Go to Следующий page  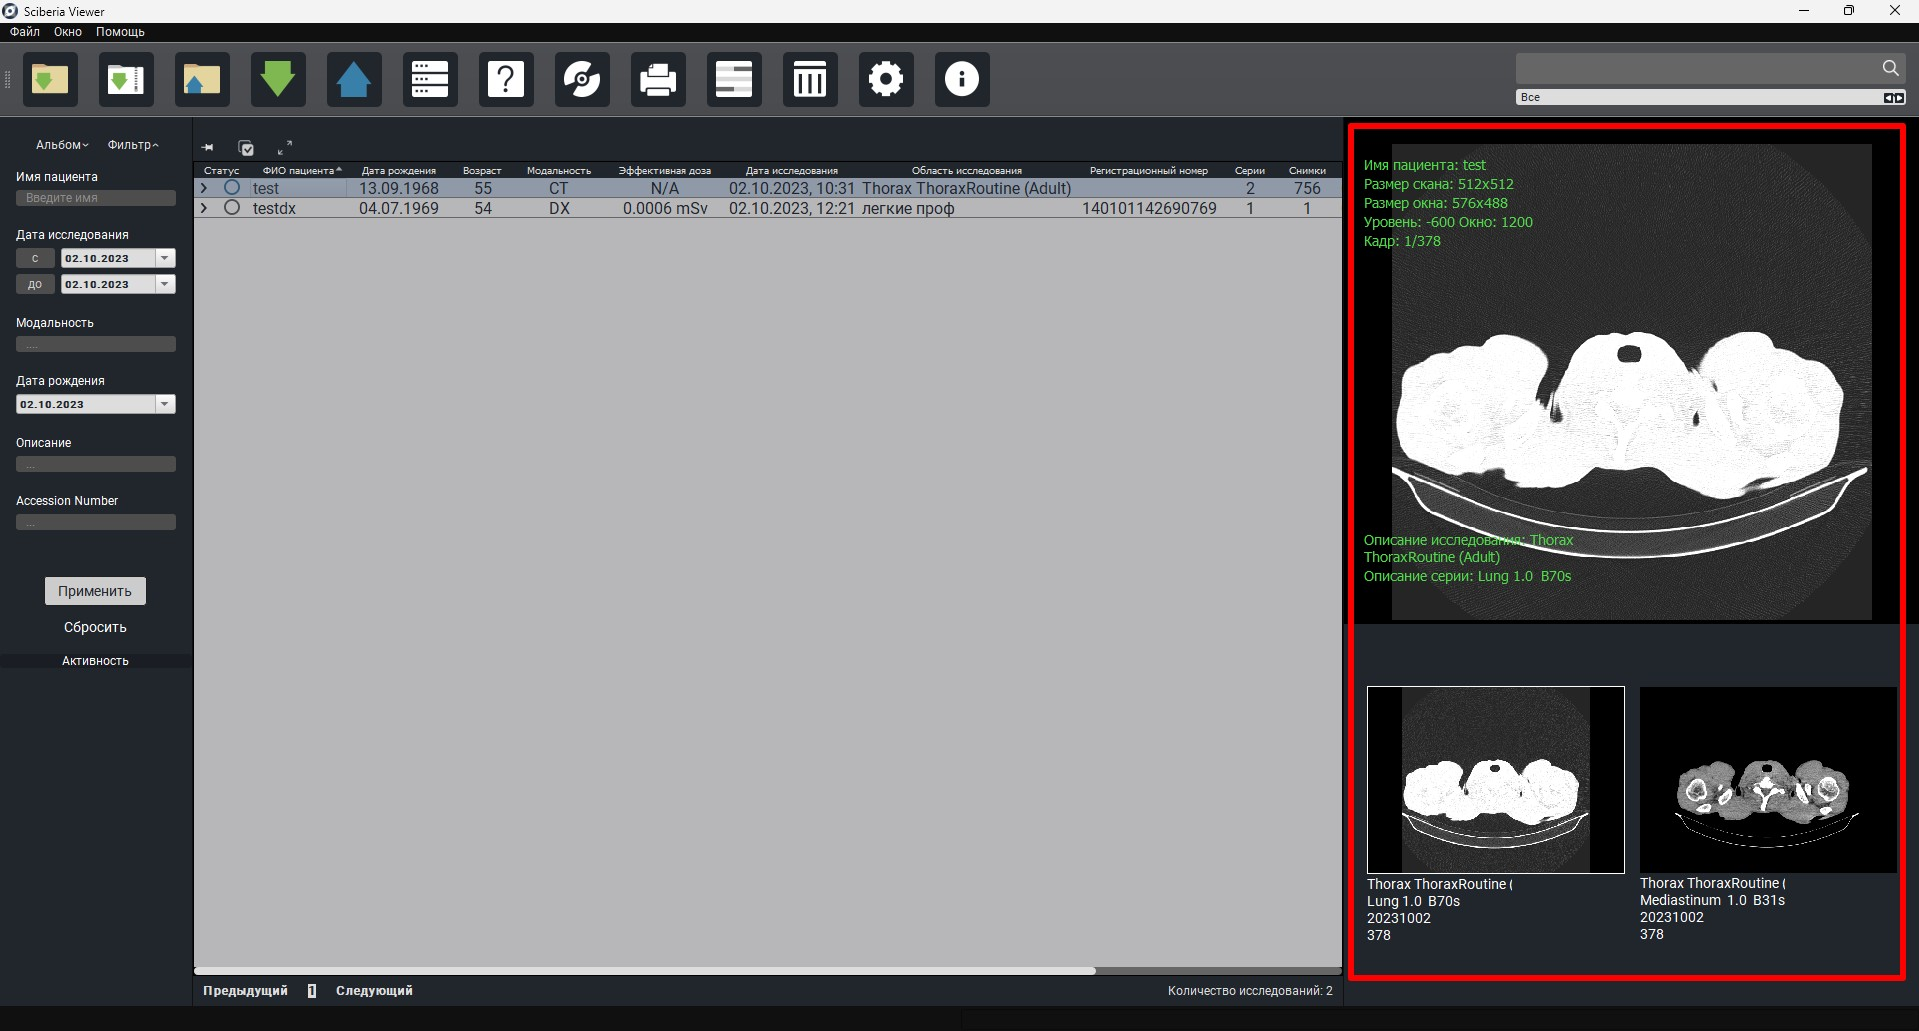(374, 991)
